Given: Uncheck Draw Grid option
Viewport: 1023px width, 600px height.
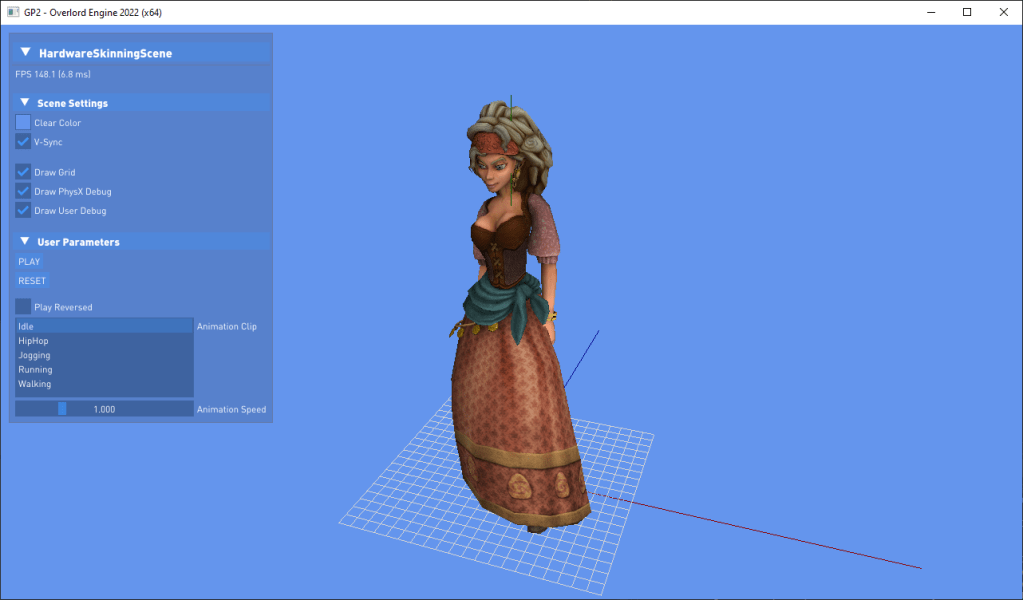Looking at the screenshot, I should coord(23,172).
